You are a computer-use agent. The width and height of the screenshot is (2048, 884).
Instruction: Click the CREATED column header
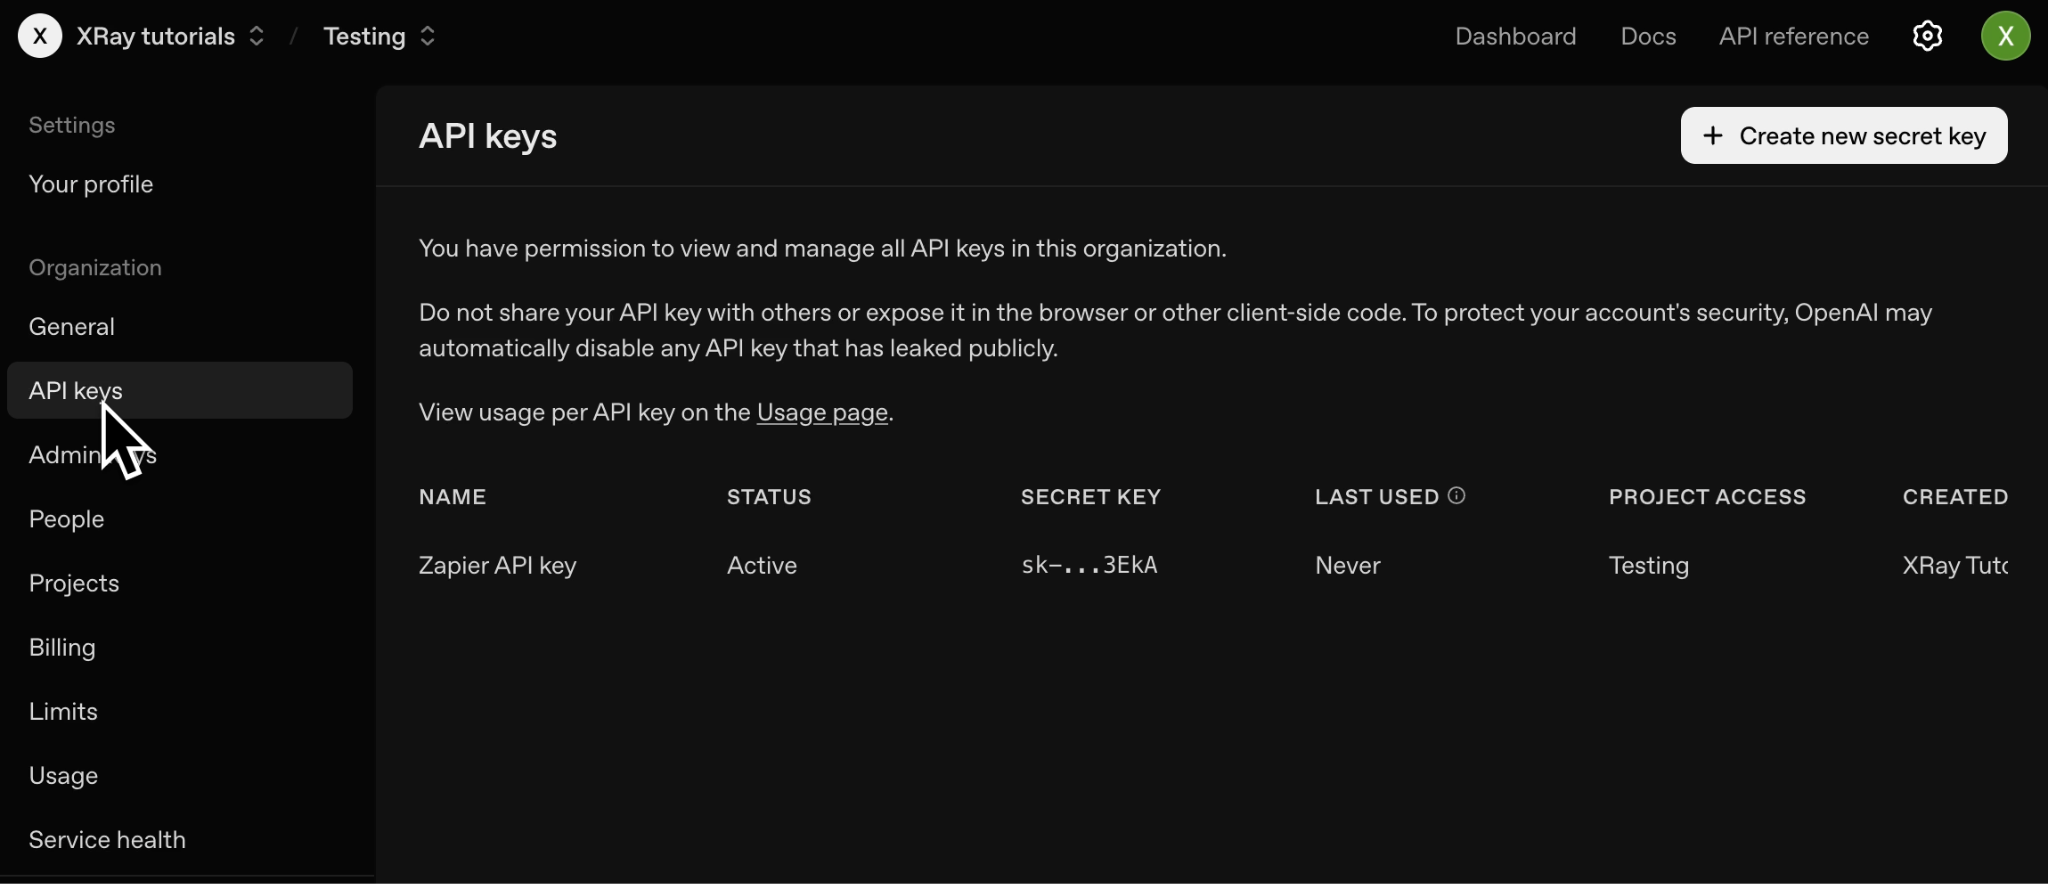(x=1955, y=497)
